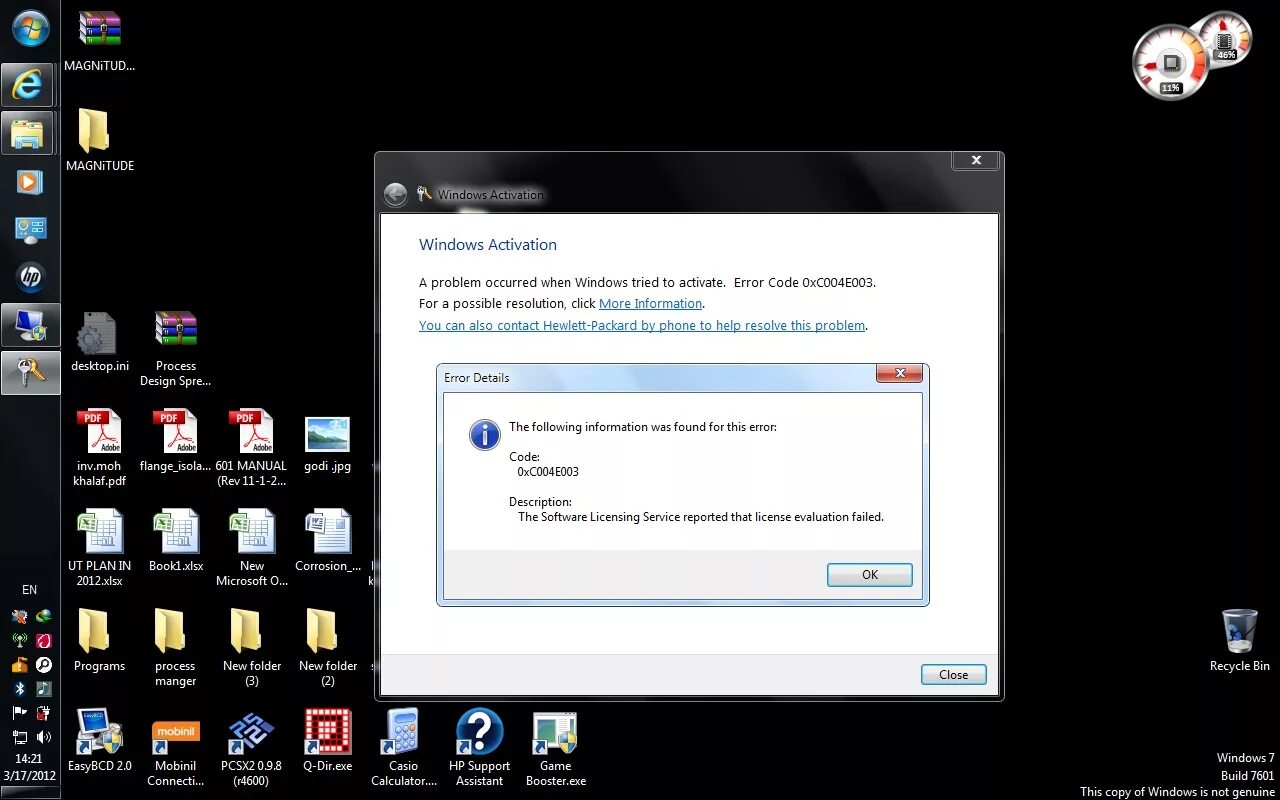
Task: Launch Casio Calculator shortcut
Action: pos(404,748)
